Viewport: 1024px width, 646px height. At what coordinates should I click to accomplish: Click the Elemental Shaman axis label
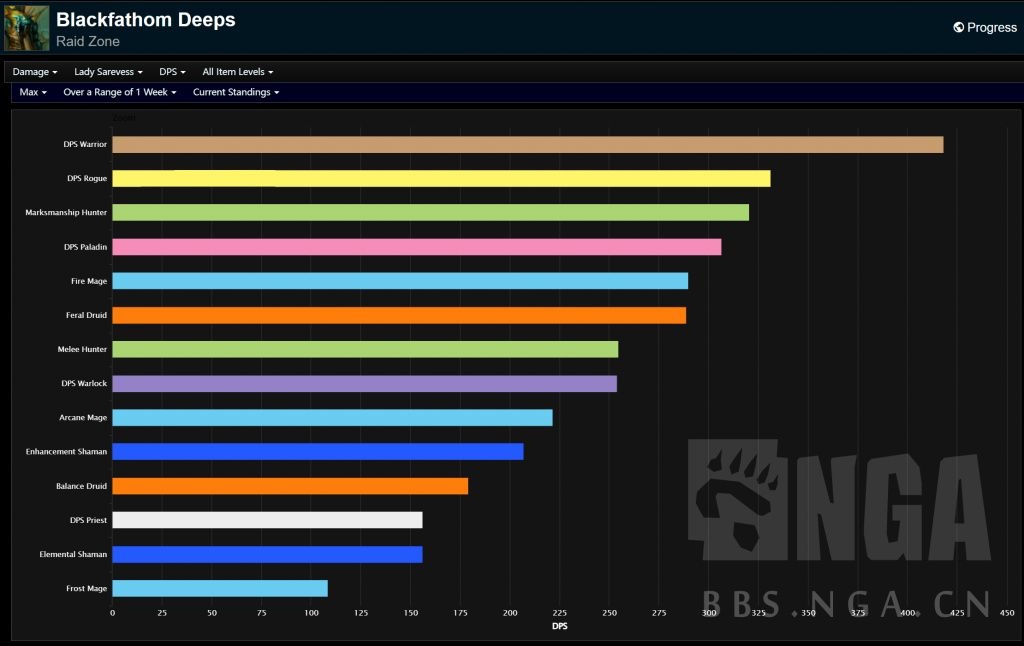[x=73, y=555]
